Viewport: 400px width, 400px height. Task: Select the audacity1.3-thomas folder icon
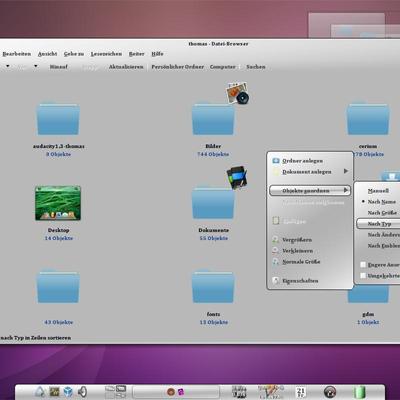pyautogui.click(x=58, y=119)
